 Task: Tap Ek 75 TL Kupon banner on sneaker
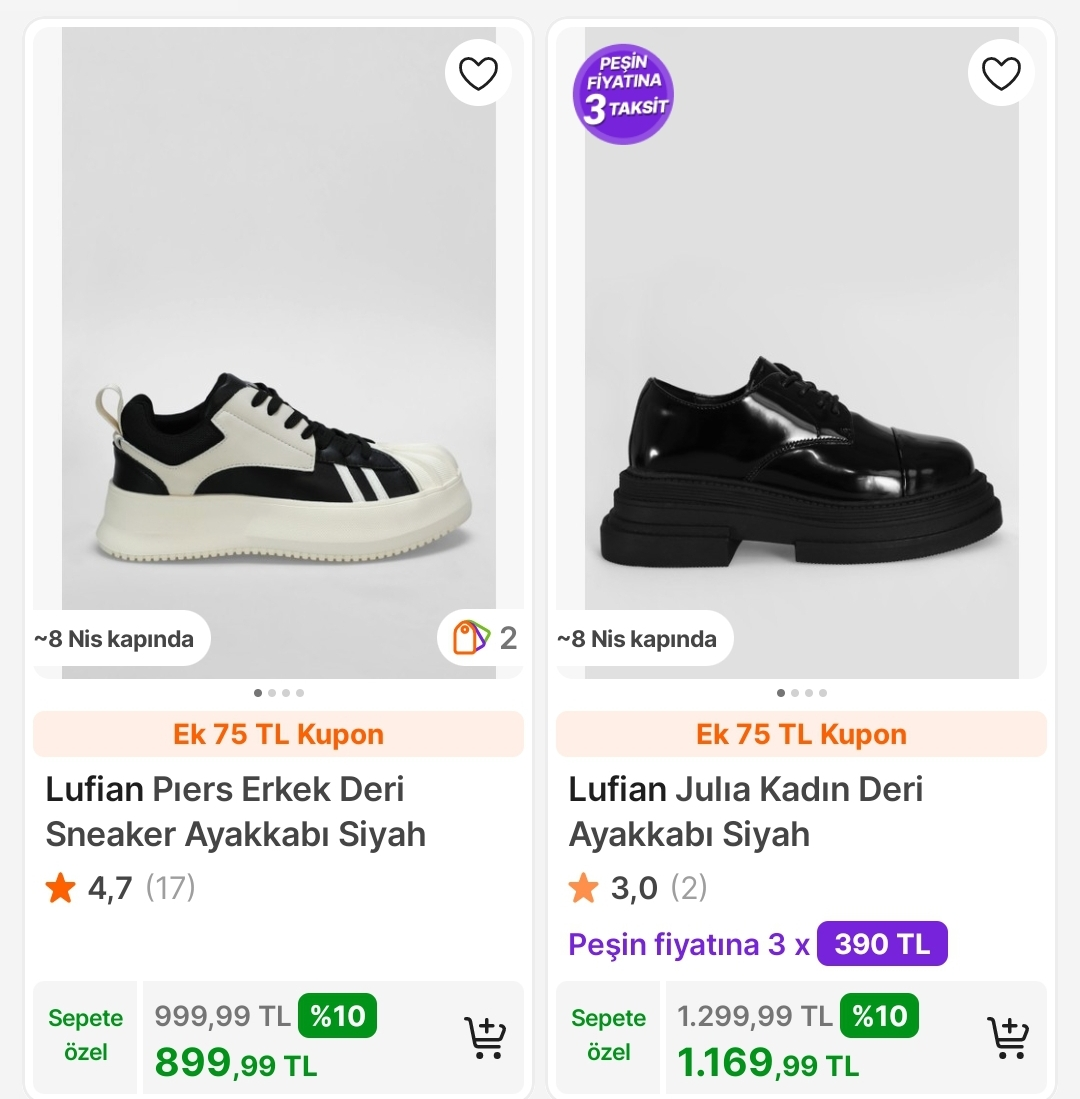278,734
